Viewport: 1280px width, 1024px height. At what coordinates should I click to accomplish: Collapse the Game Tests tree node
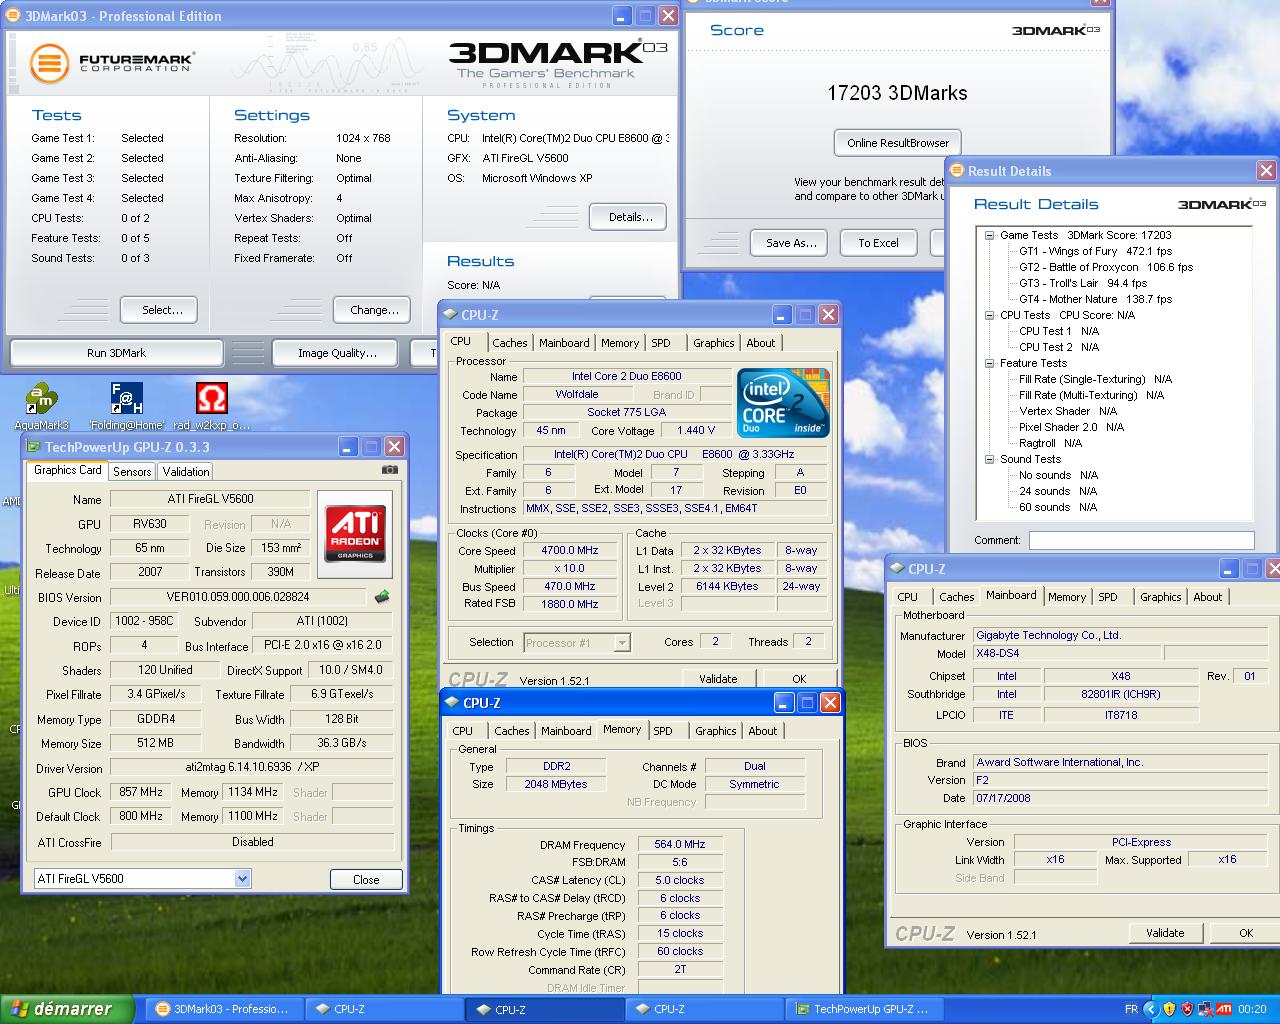point(989,235)
